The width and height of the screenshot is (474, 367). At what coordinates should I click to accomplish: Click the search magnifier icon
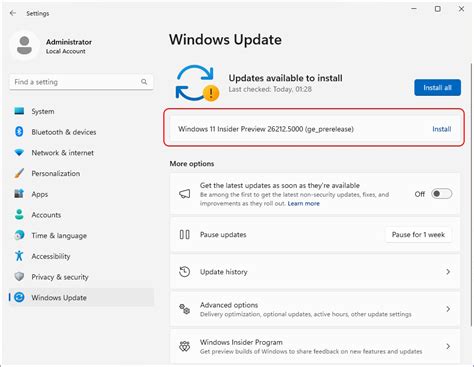144,82
